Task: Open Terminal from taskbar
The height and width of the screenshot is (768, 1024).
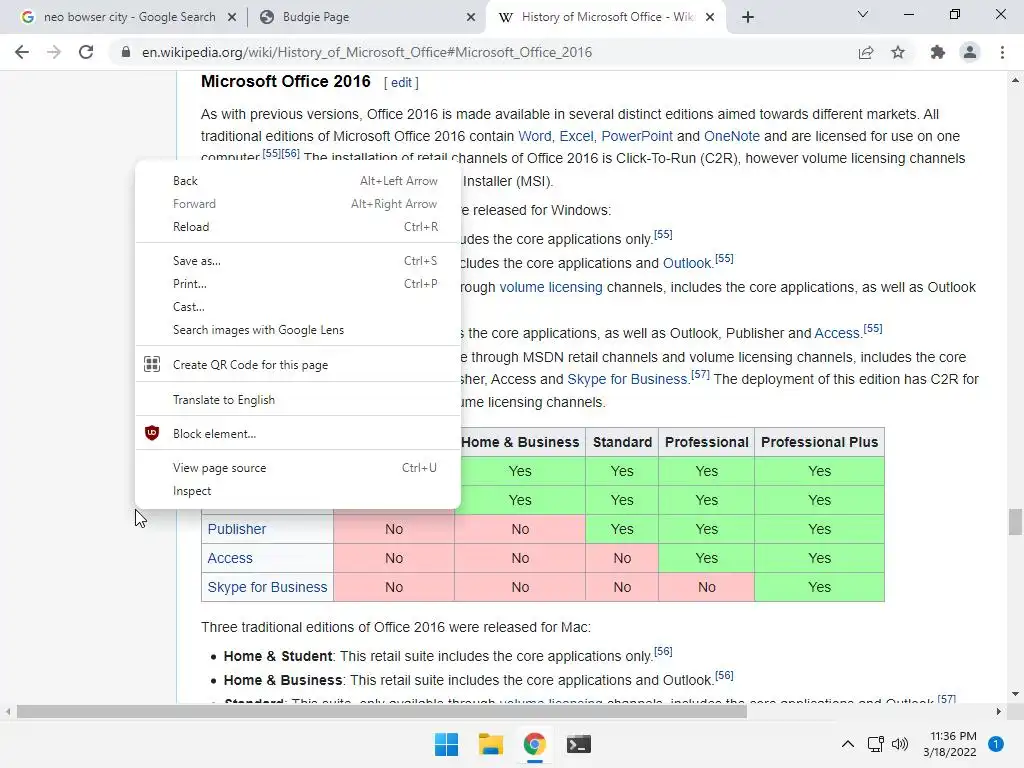Action: [x=579, y=744]
